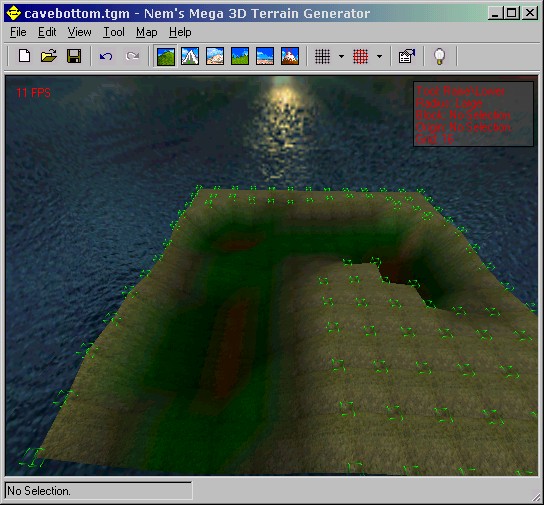544x505 pixels.
Task: Toggle the red grid overlay
Action: coord(360,56)
